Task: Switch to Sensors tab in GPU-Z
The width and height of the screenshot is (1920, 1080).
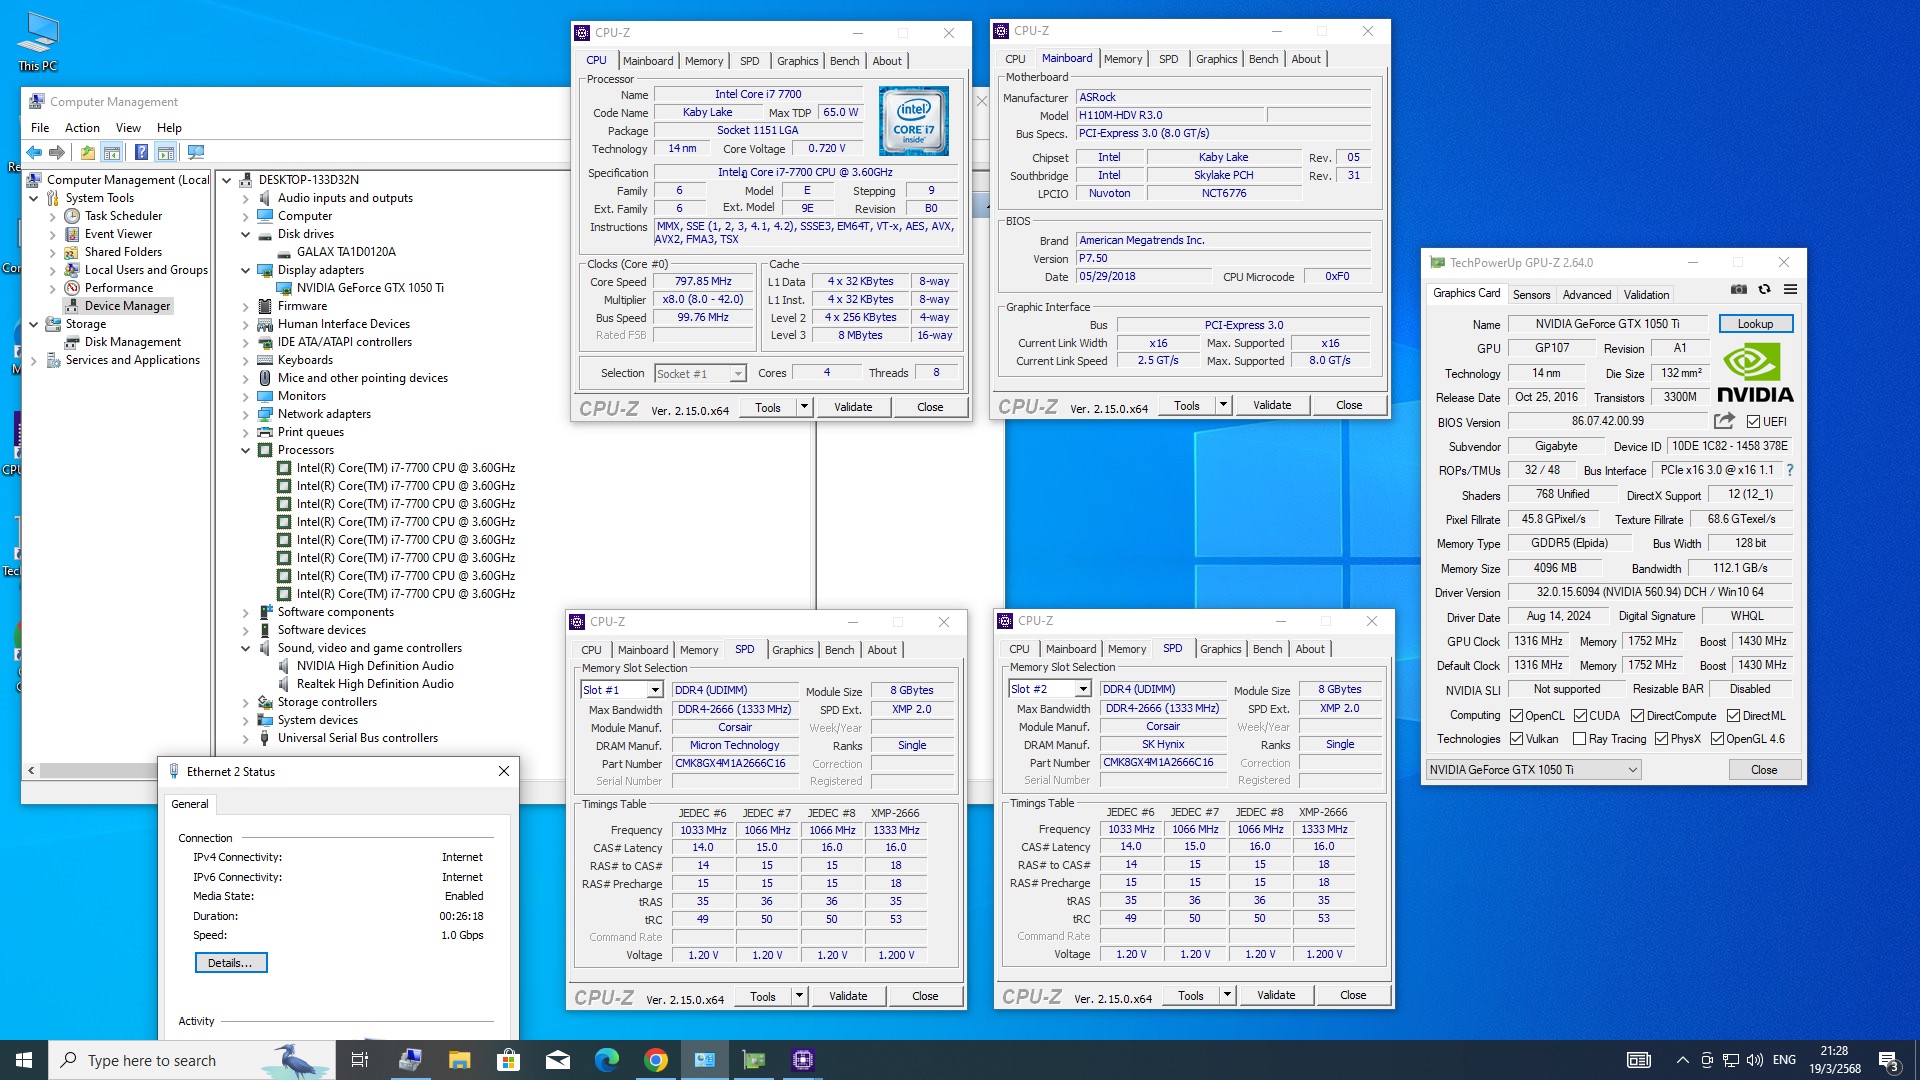Action: (1531, 295)
